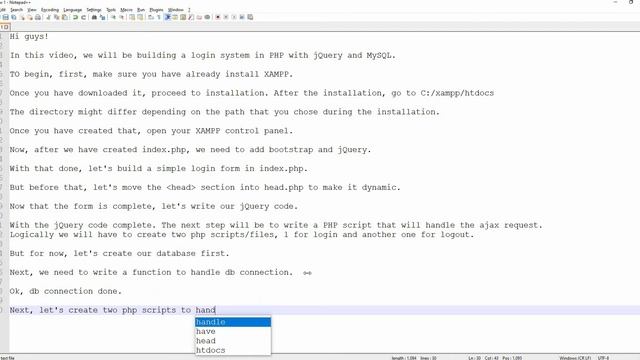Toggle the highlighted Indent Guide icon
This screenshot has width=640, height=360.
pos(167,17)
